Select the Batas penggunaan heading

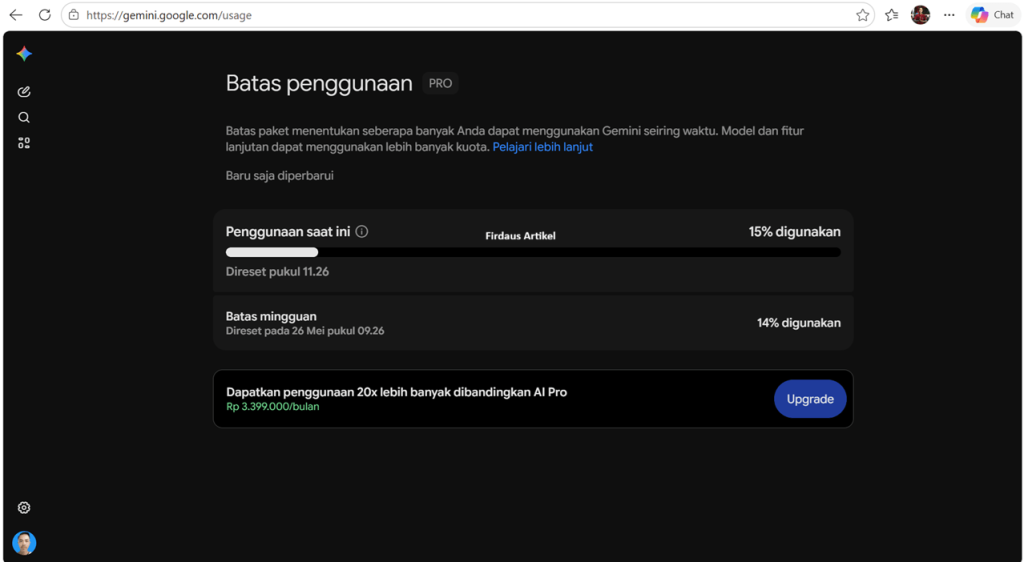(x=319, y=84)
